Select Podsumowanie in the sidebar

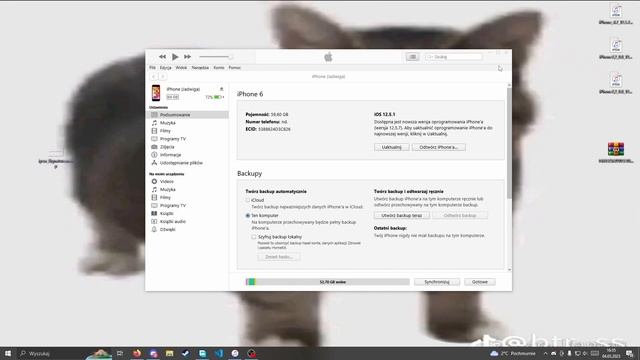[x=188, y=115]
